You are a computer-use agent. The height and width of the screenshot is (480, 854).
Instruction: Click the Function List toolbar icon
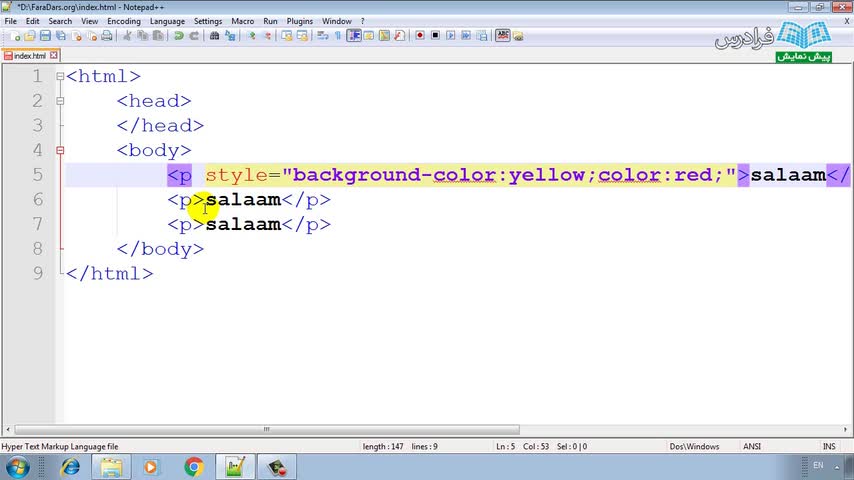399,36
